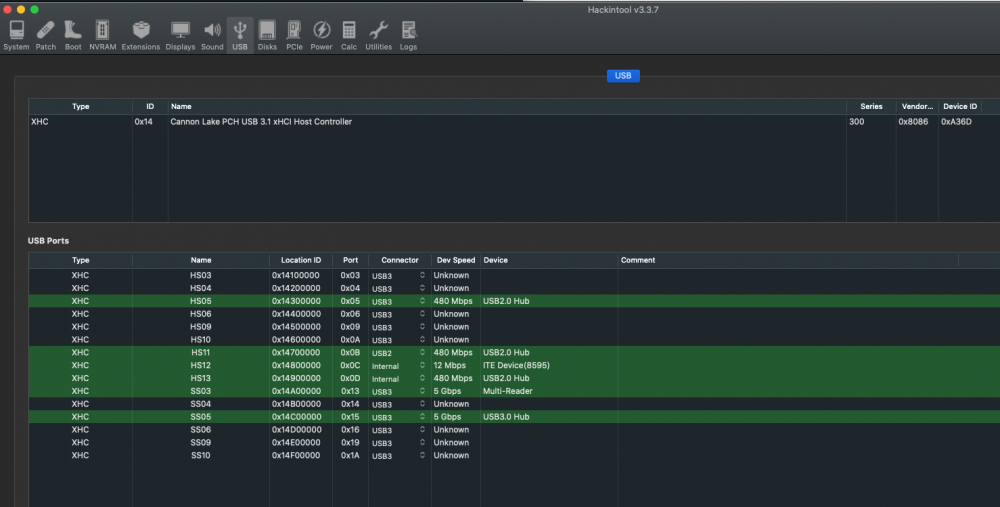This screenshot has width=1000, height=507.
Task: Open connector dropdown for SS04 port
Action: 398,404
